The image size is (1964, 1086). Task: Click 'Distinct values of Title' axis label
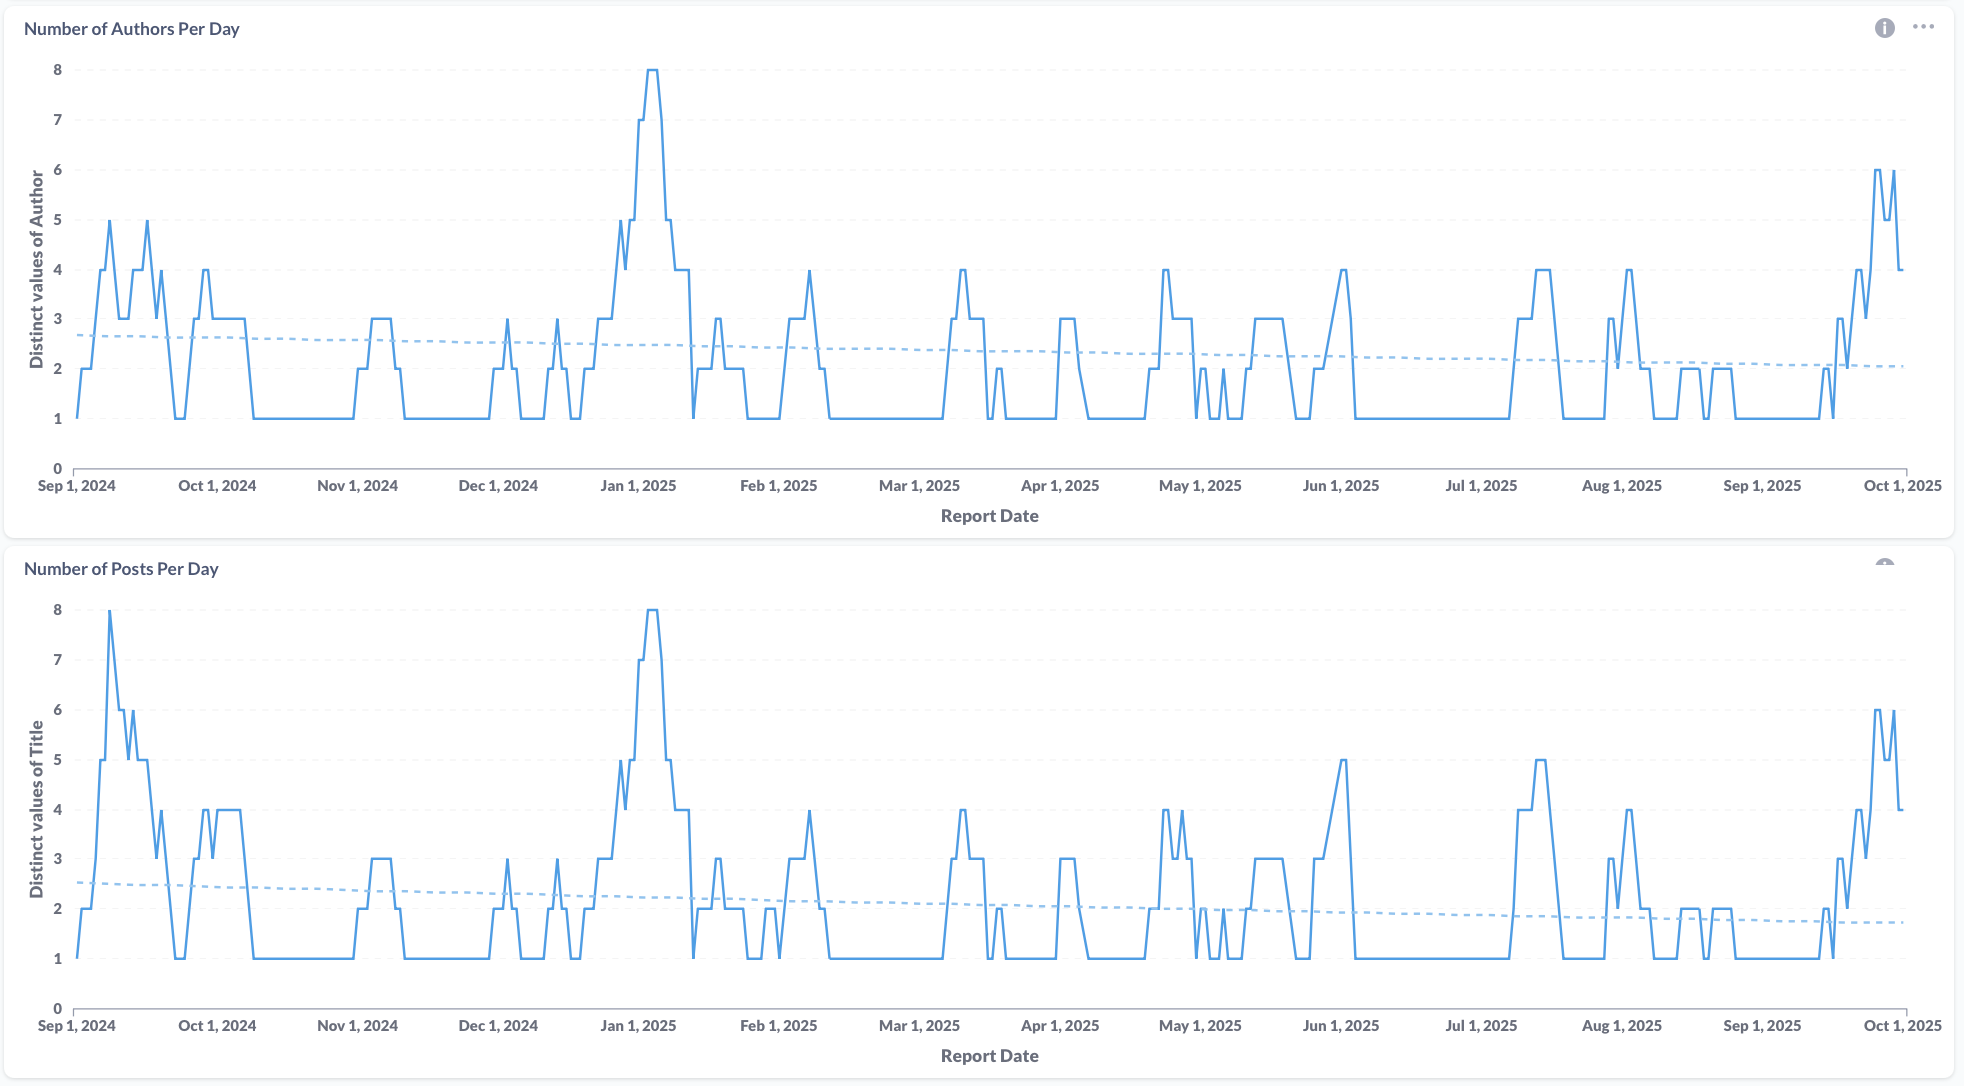(x=37, y=809)
